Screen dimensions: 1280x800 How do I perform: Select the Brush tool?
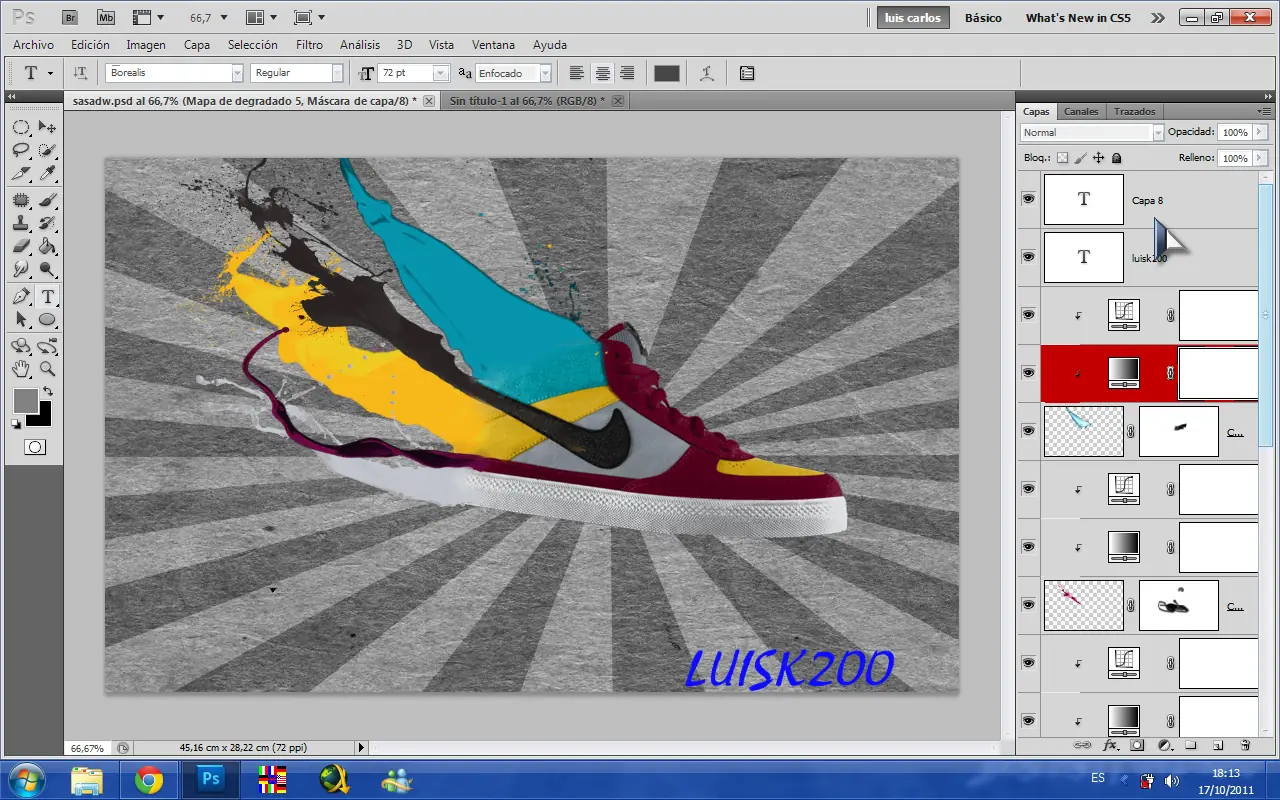coord(47,200)
